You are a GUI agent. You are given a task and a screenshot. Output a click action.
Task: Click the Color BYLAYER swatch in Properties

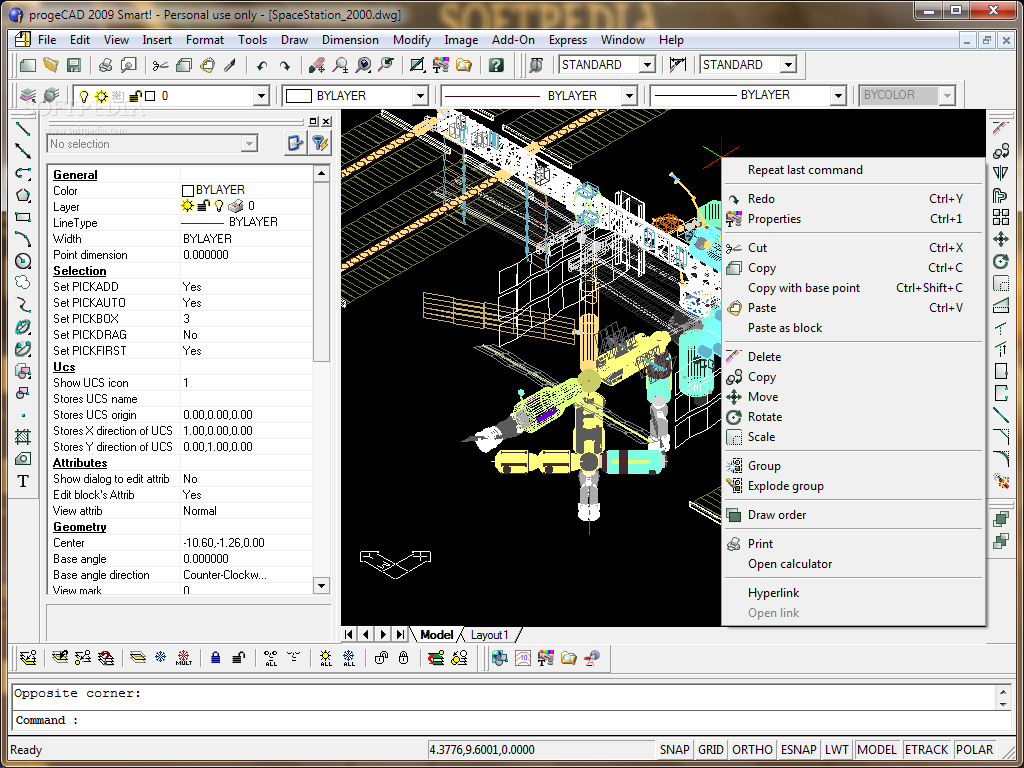coord(187,191)
